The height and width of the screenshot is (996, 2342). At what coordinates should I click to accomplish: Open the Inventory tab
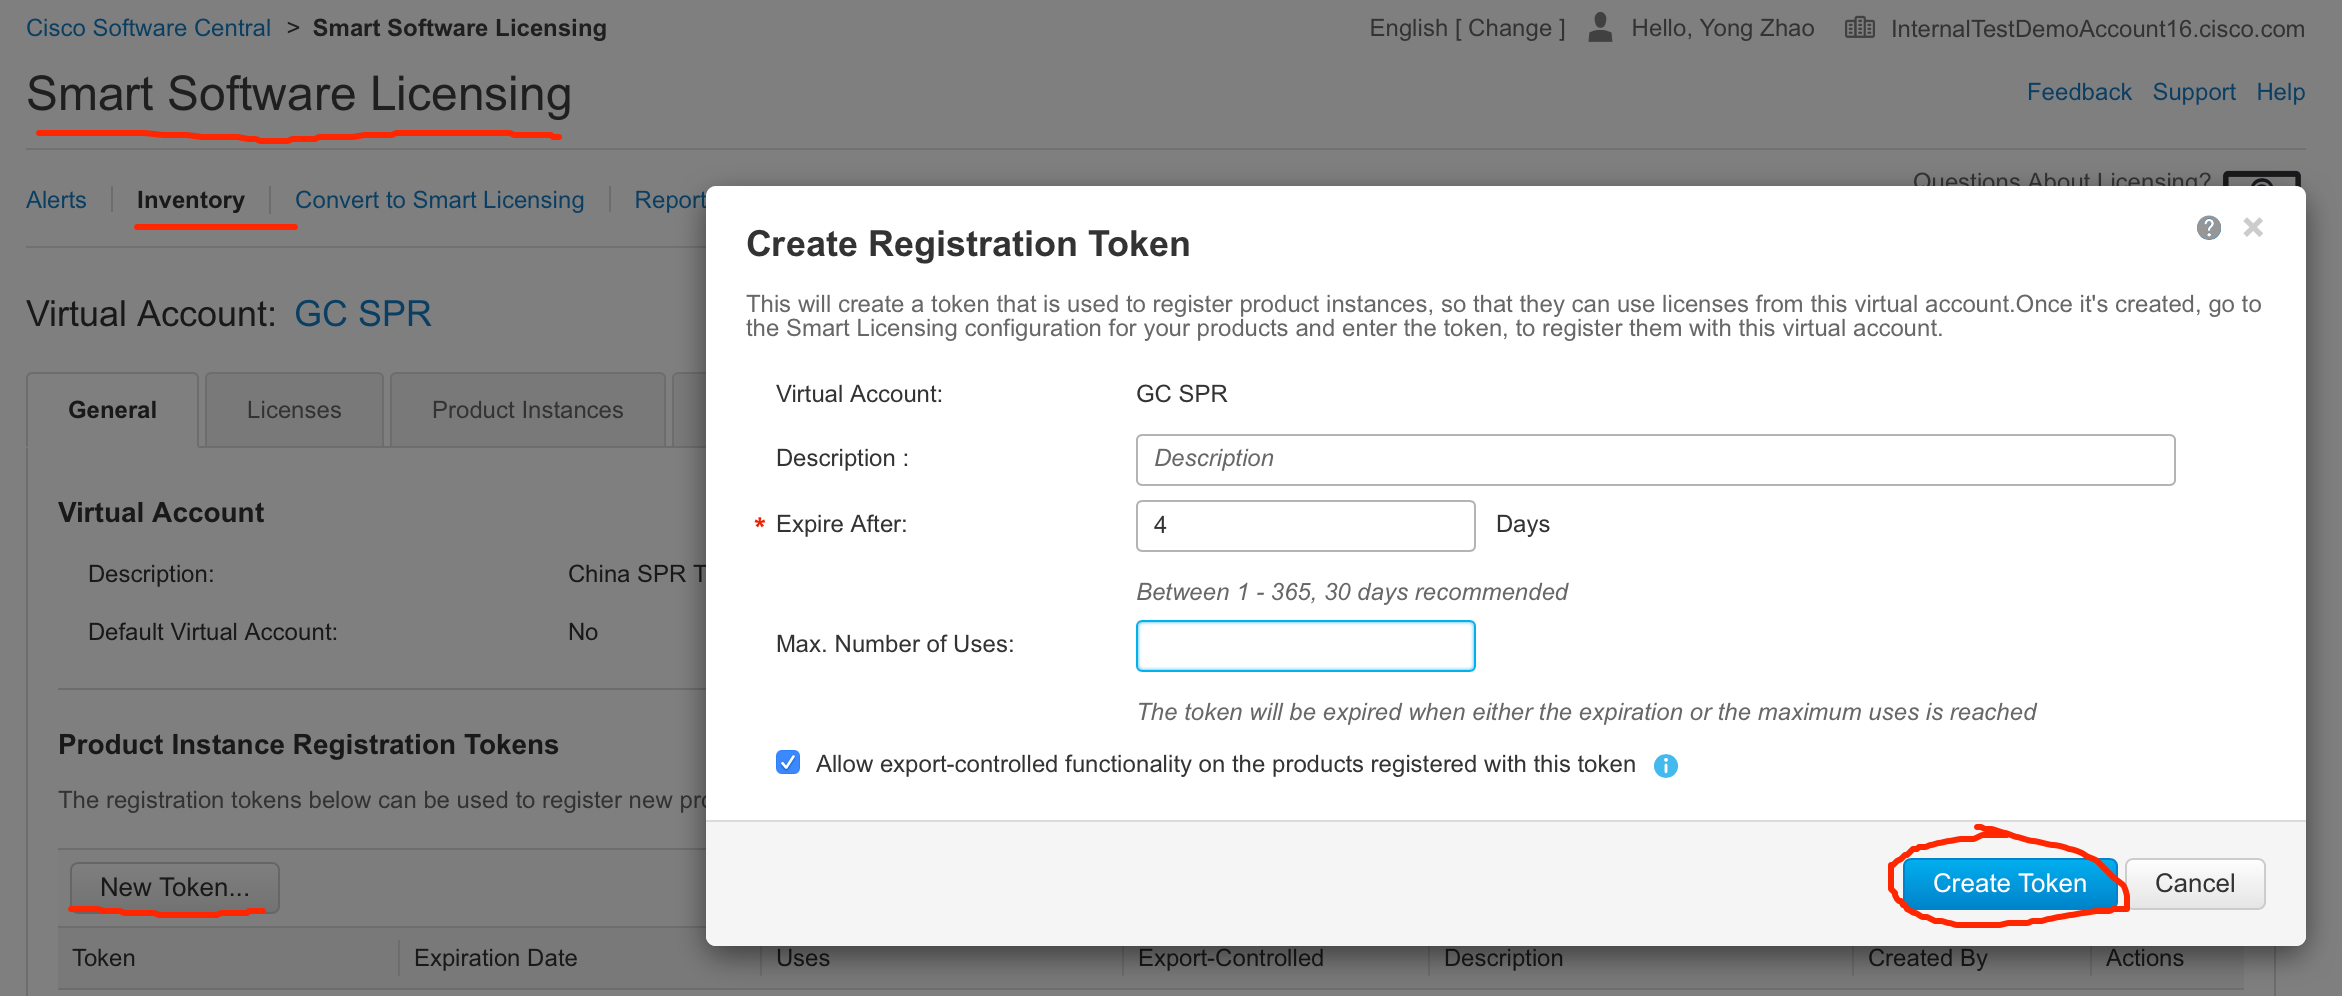pos(190,200)
